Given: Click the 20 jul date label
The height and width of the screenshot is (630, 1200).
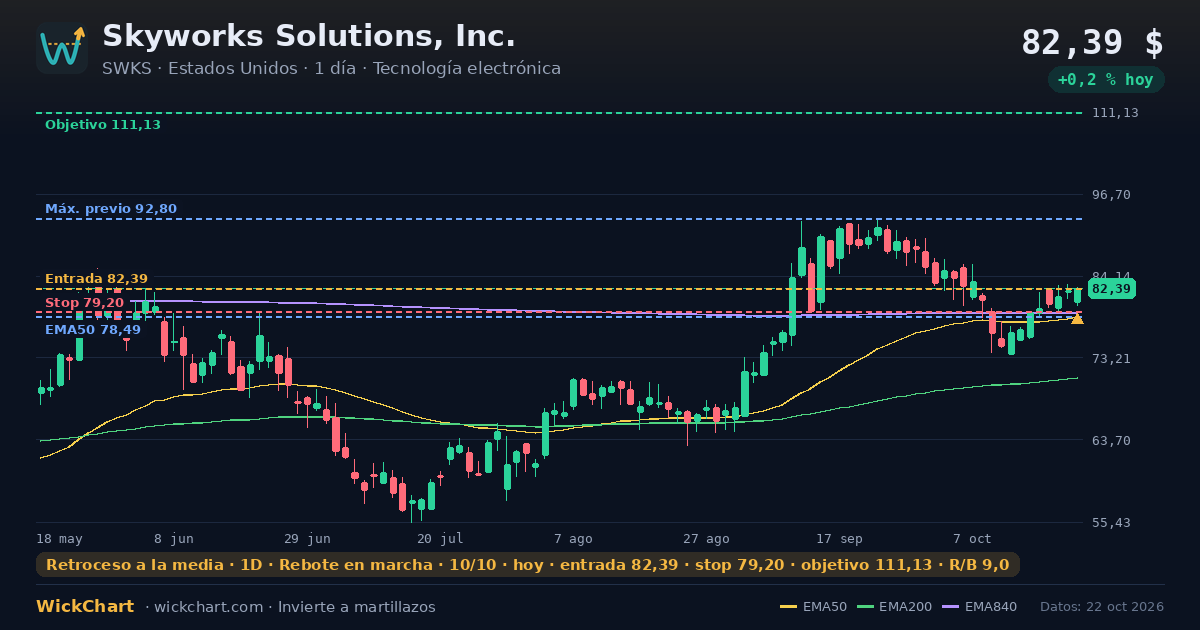Looking at the screenshot, I should [x=440, y=538].
